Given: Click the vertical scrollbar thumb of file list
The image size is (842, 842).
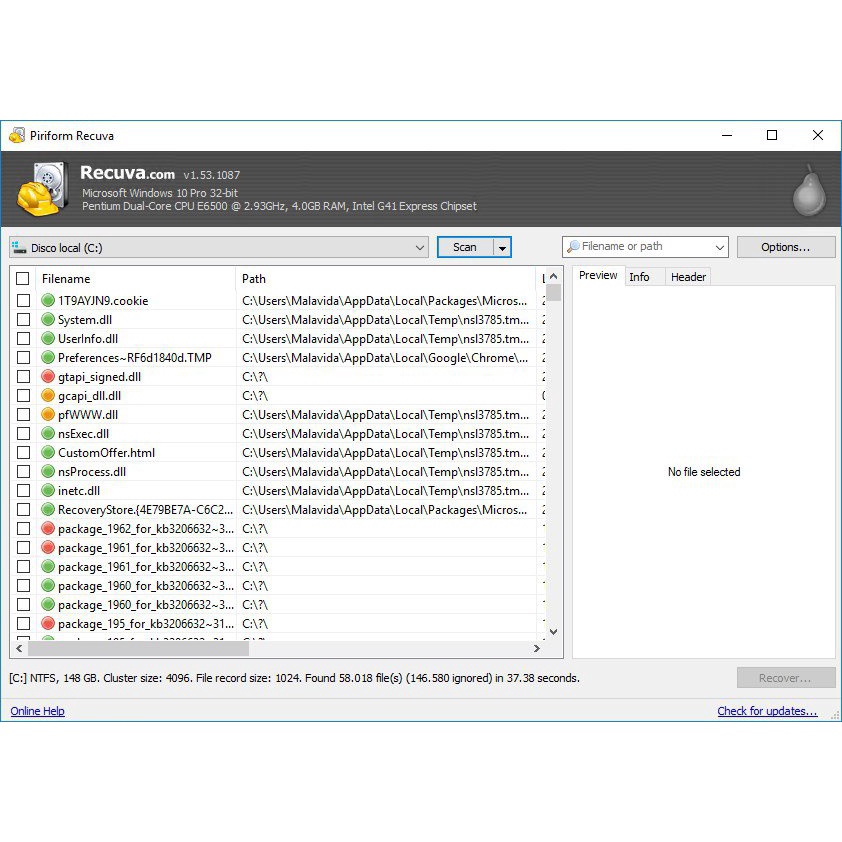Looking at the screenshot, I should pyautogui.click(x=554, y=293).
